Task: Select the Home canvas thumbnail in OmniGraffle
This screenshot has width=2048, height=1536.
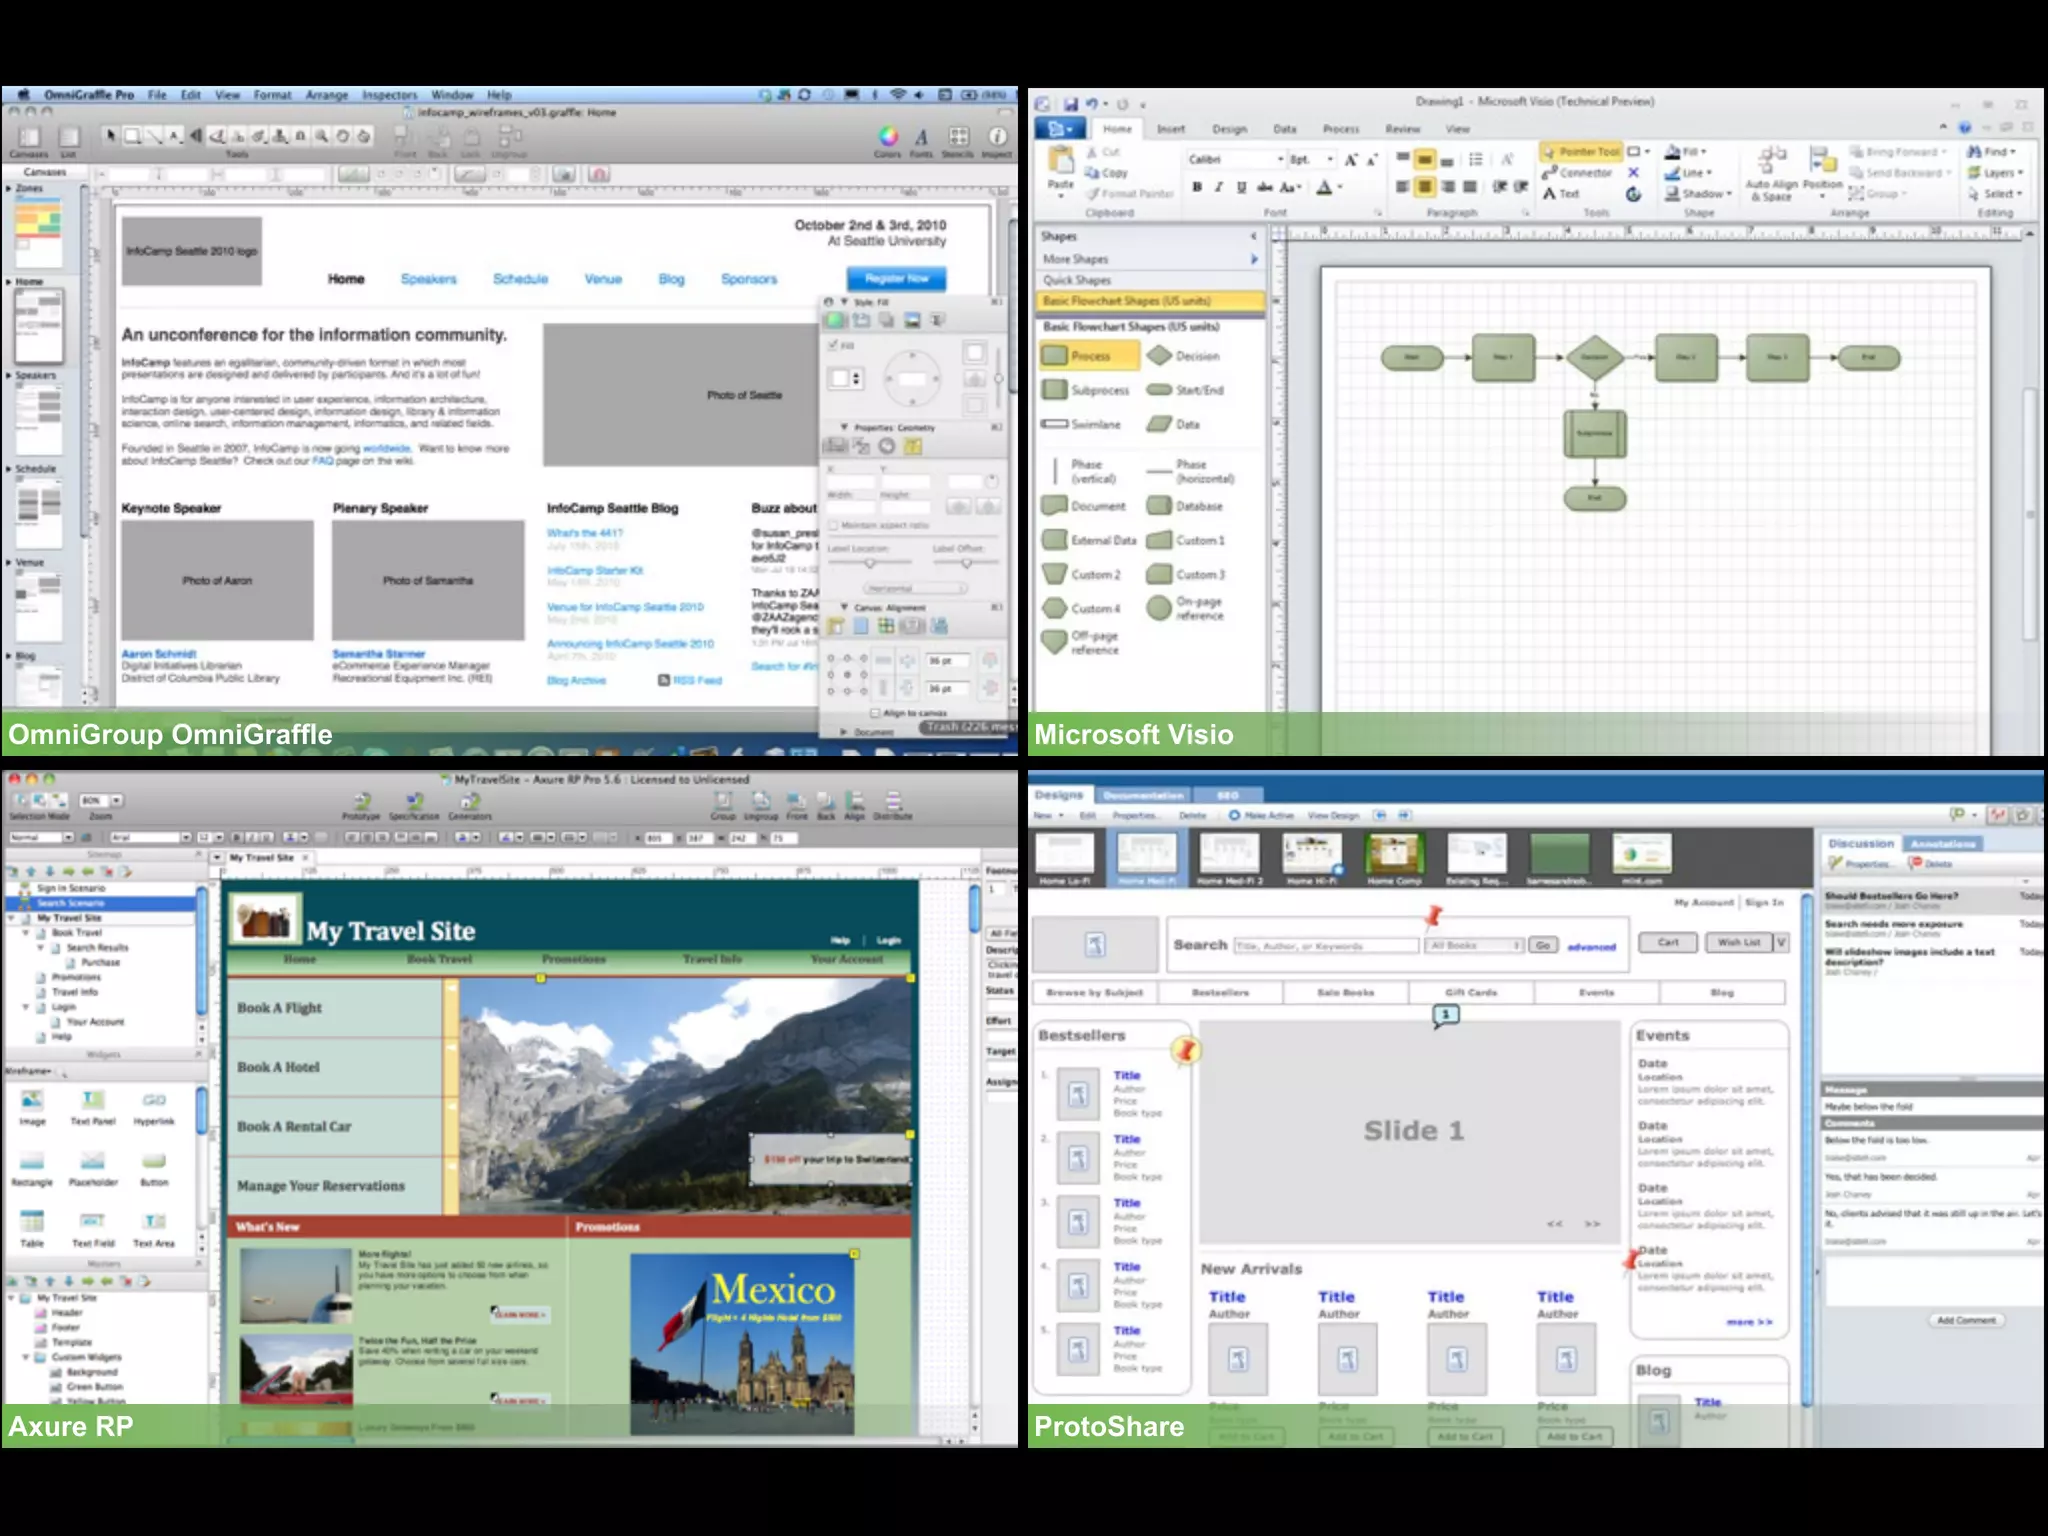Action: [38, 326]
